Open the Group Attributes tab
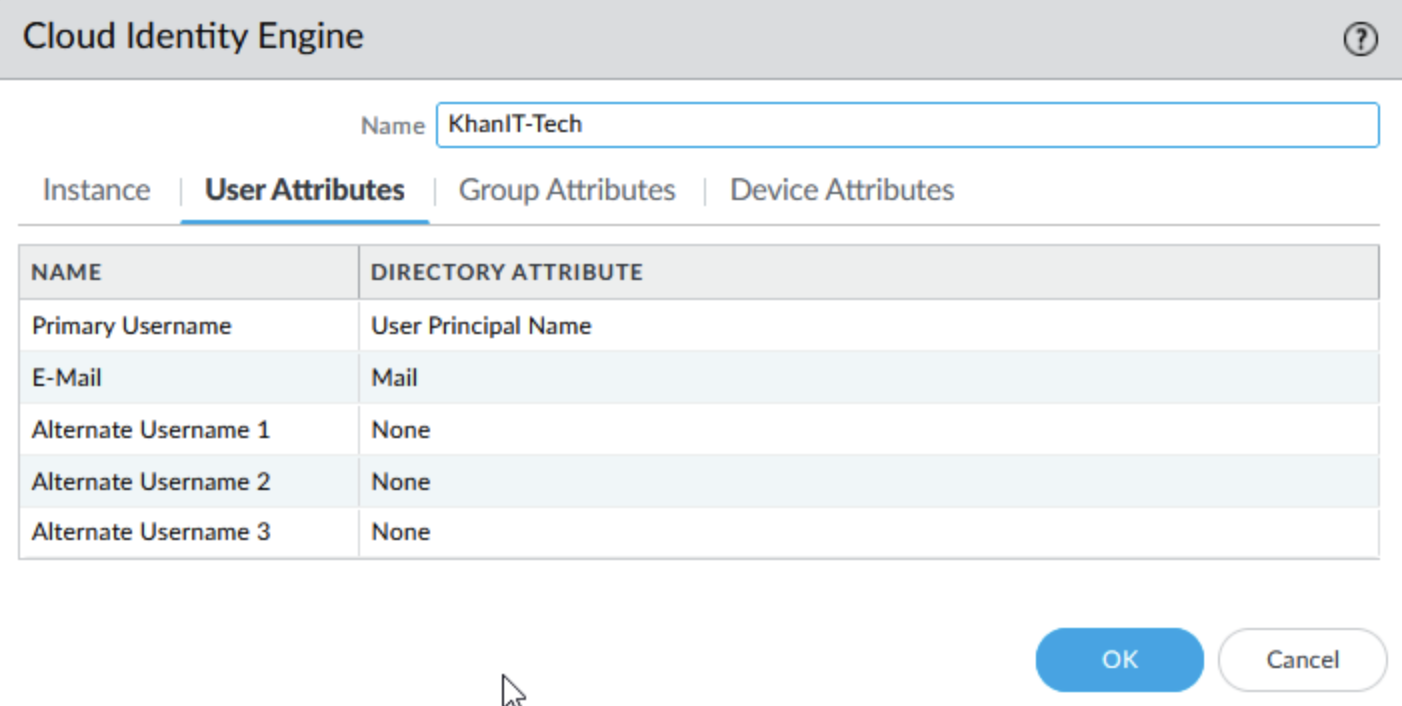Viewport: 1402px width, 706px height. coord(567,190)
